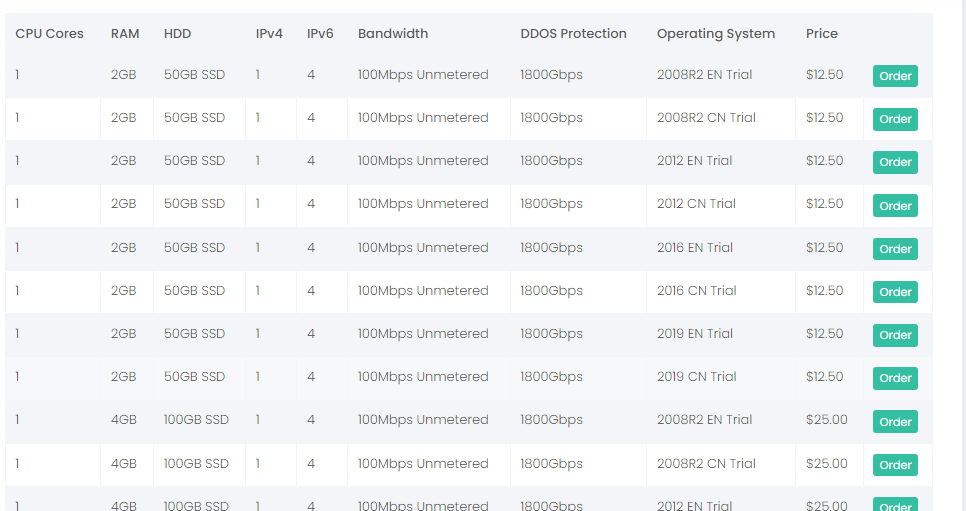Image resolution: width=966 pixels, height=511 pixels.
Task: Order the 2GB 2012 CN Trial plan
Action: [895, 206]
